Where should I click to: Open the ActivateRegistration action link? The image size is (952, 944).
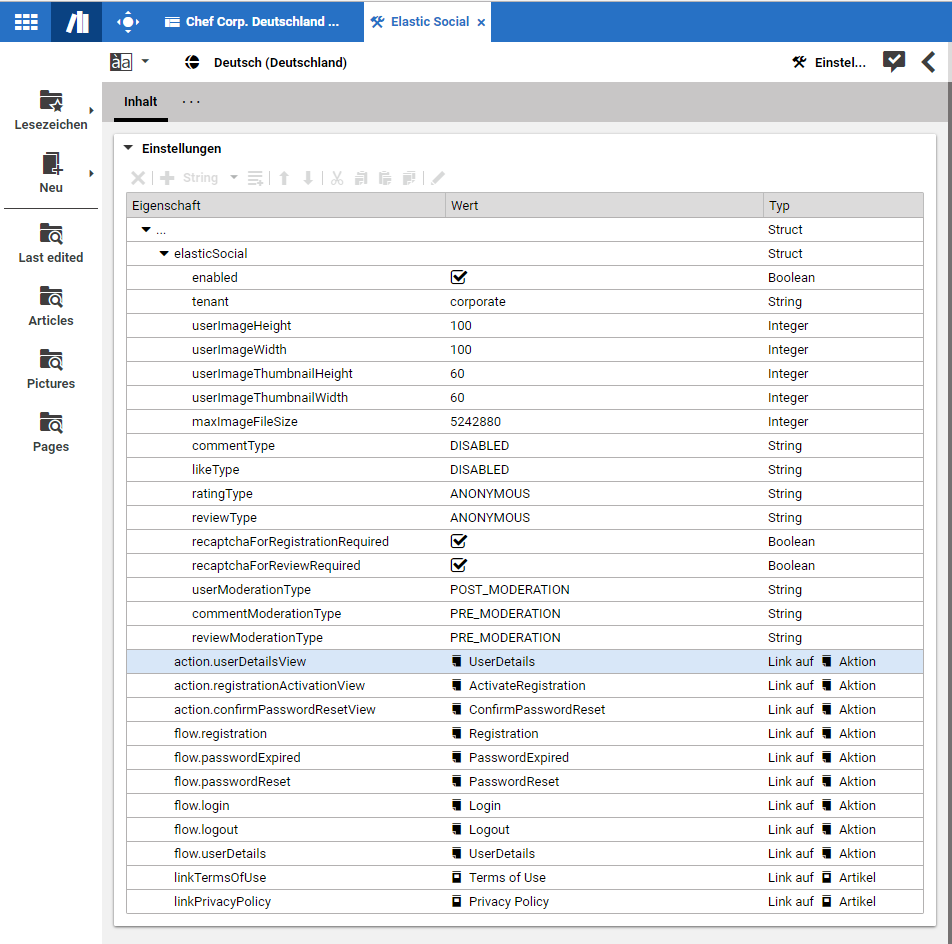(x=526, y=686)
